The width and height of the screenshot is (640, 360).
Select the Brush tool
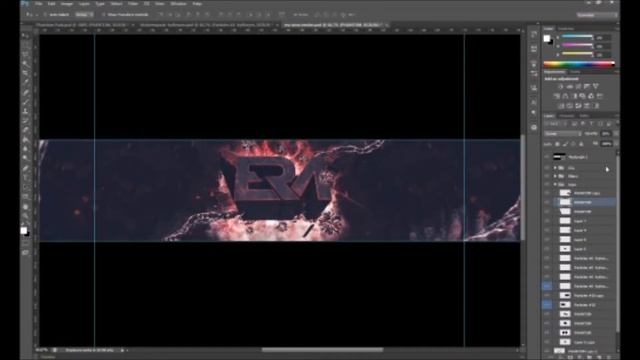coord(26,102)
